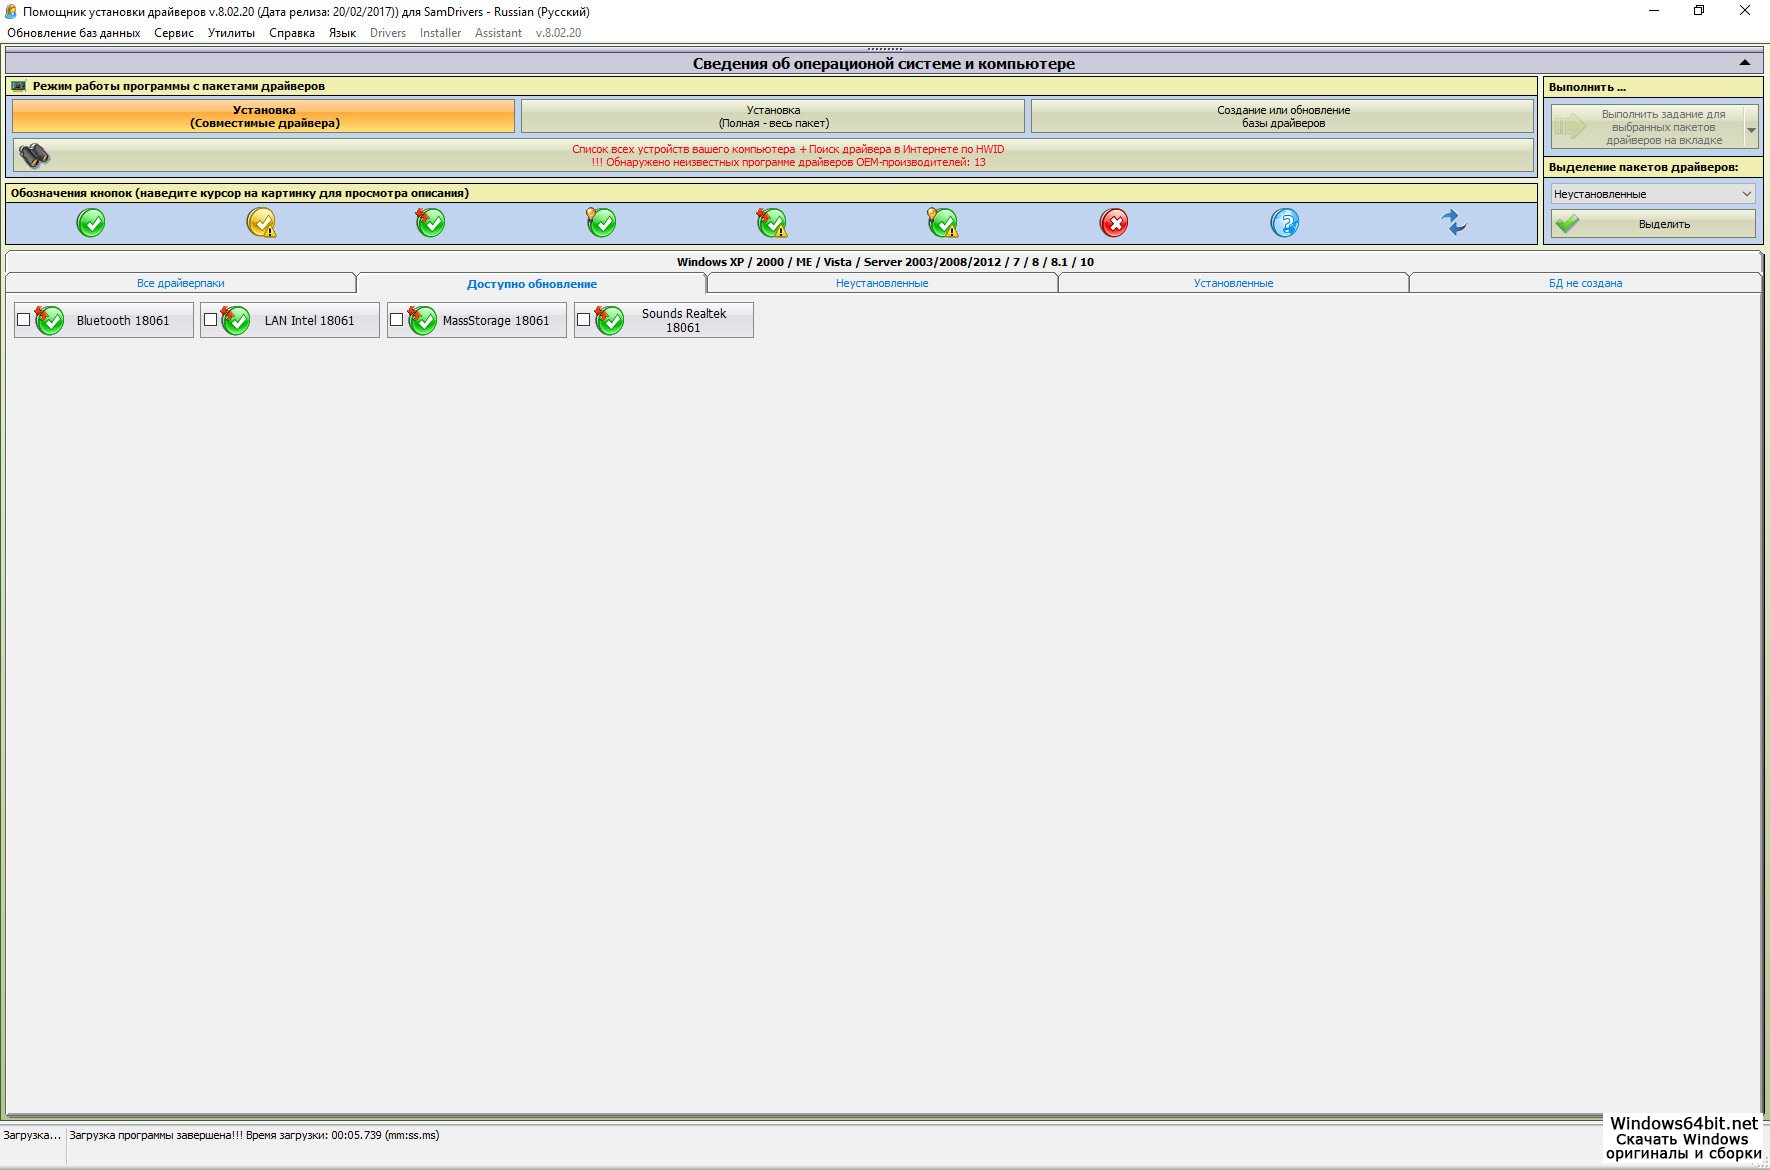The image size is (1770, 1170).
Task: Click the blue refresh arrows legend icon
Action: click(1454, 222)
